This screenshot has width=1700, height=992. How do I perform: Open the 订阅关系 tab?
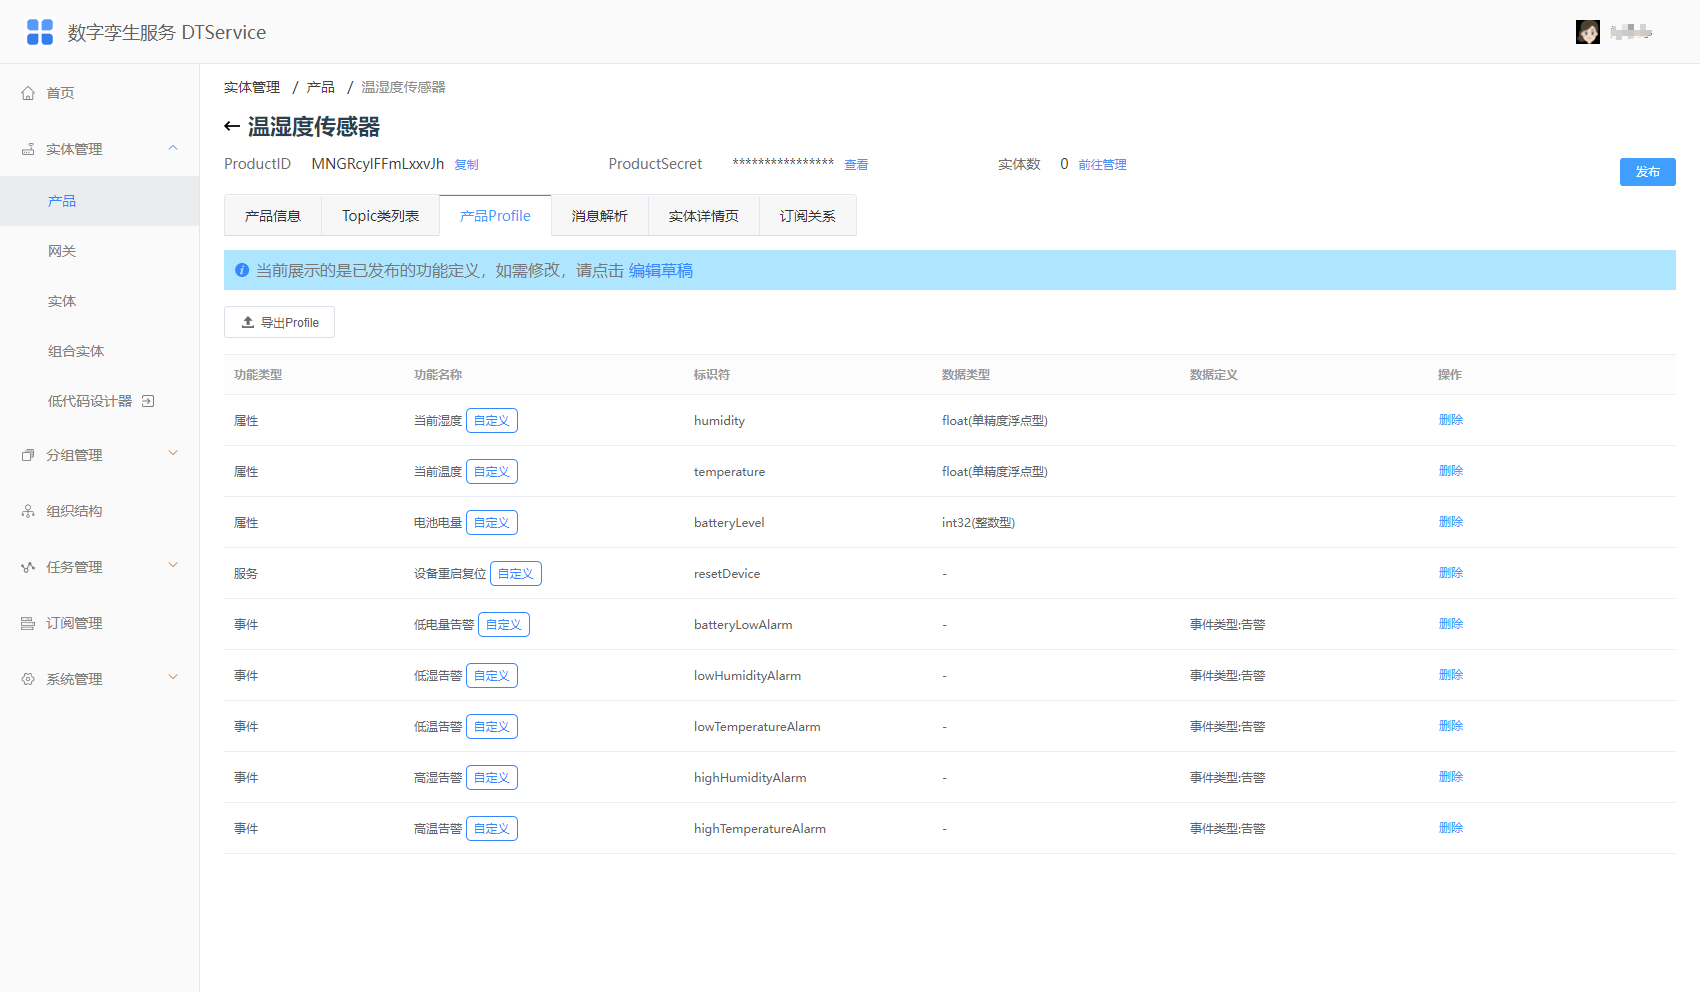(808, 216)
